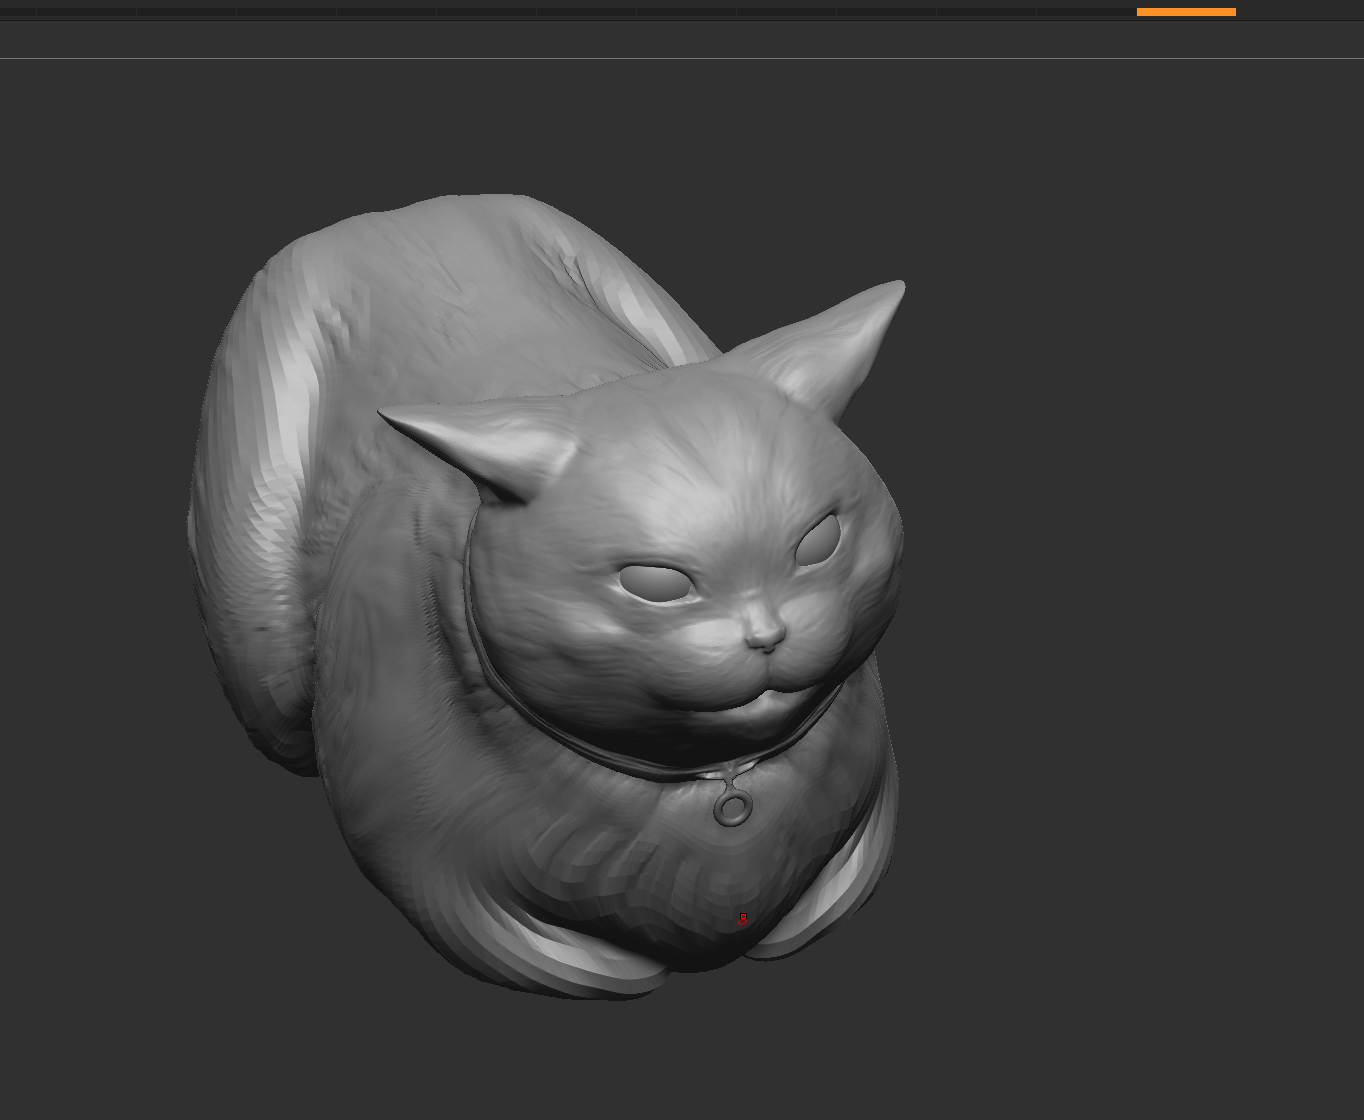Click the cat's eye on viewer's right
Image resolution: width=1364 pixels, height=1120 pixels.
coord(818,540)
